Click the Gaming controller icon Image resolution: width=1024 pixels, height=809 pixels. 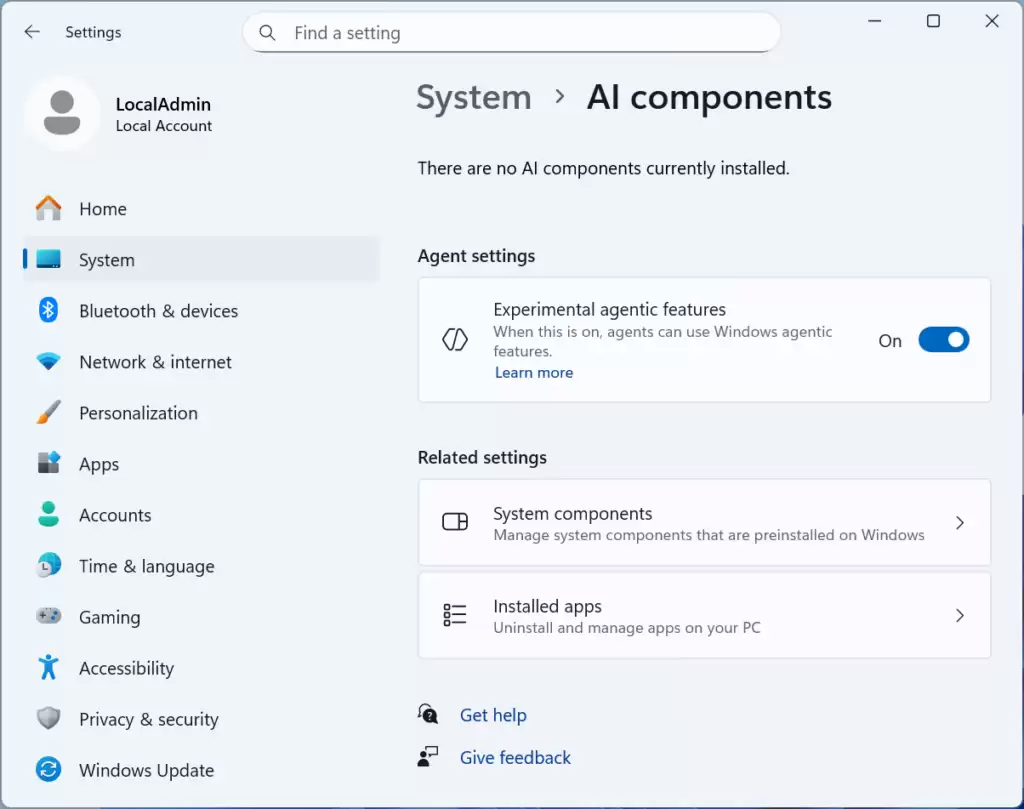pyautogui.click(x=48, y=617)
